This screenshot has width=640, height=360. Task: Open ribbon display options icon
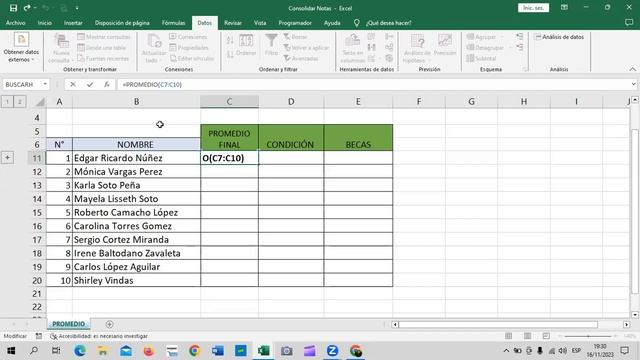coord(564,8)
